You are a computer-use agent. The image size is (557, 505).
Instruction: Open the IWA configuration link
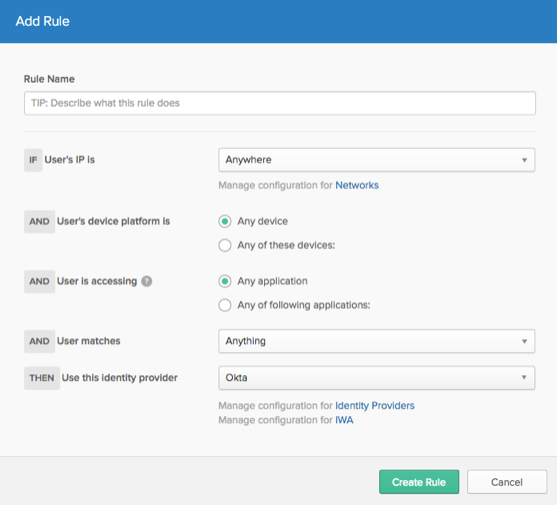344,420
